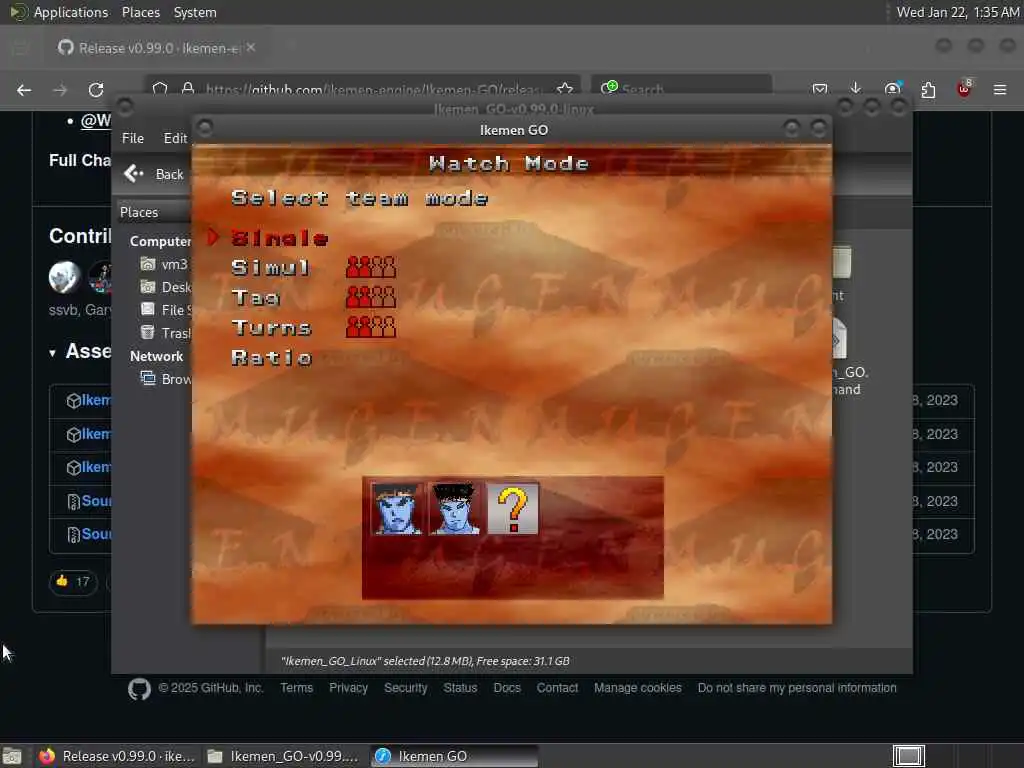1024x768 pixels.
Task: Pick the second character portrait with black hair
Action: tap(455, 509)
